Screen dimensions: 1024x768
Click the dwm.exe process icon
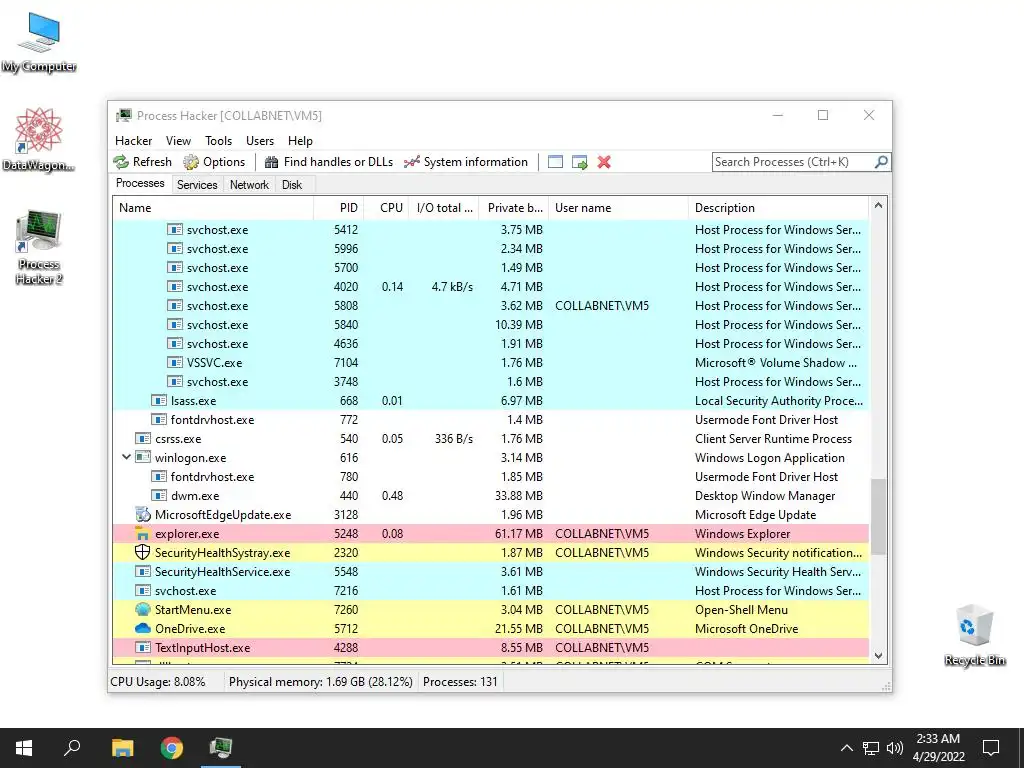coord(159,496)
